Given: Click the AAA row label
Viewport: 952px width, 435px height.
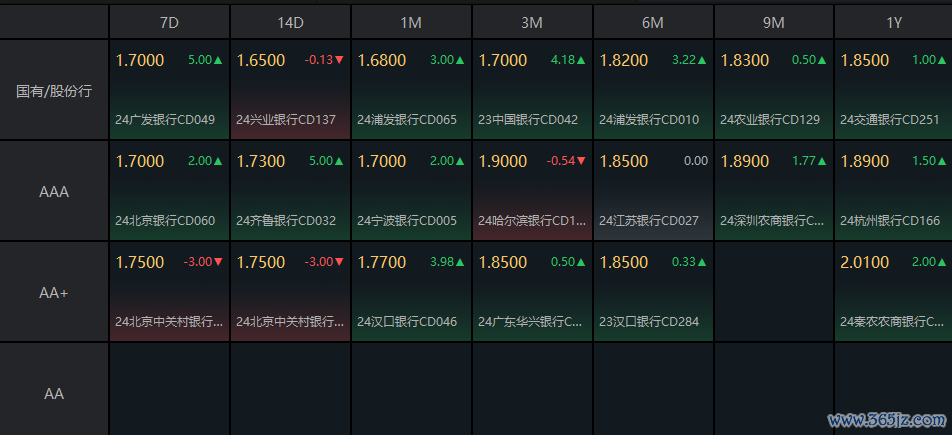Looking at the screenshot, I should coord(54,191).
